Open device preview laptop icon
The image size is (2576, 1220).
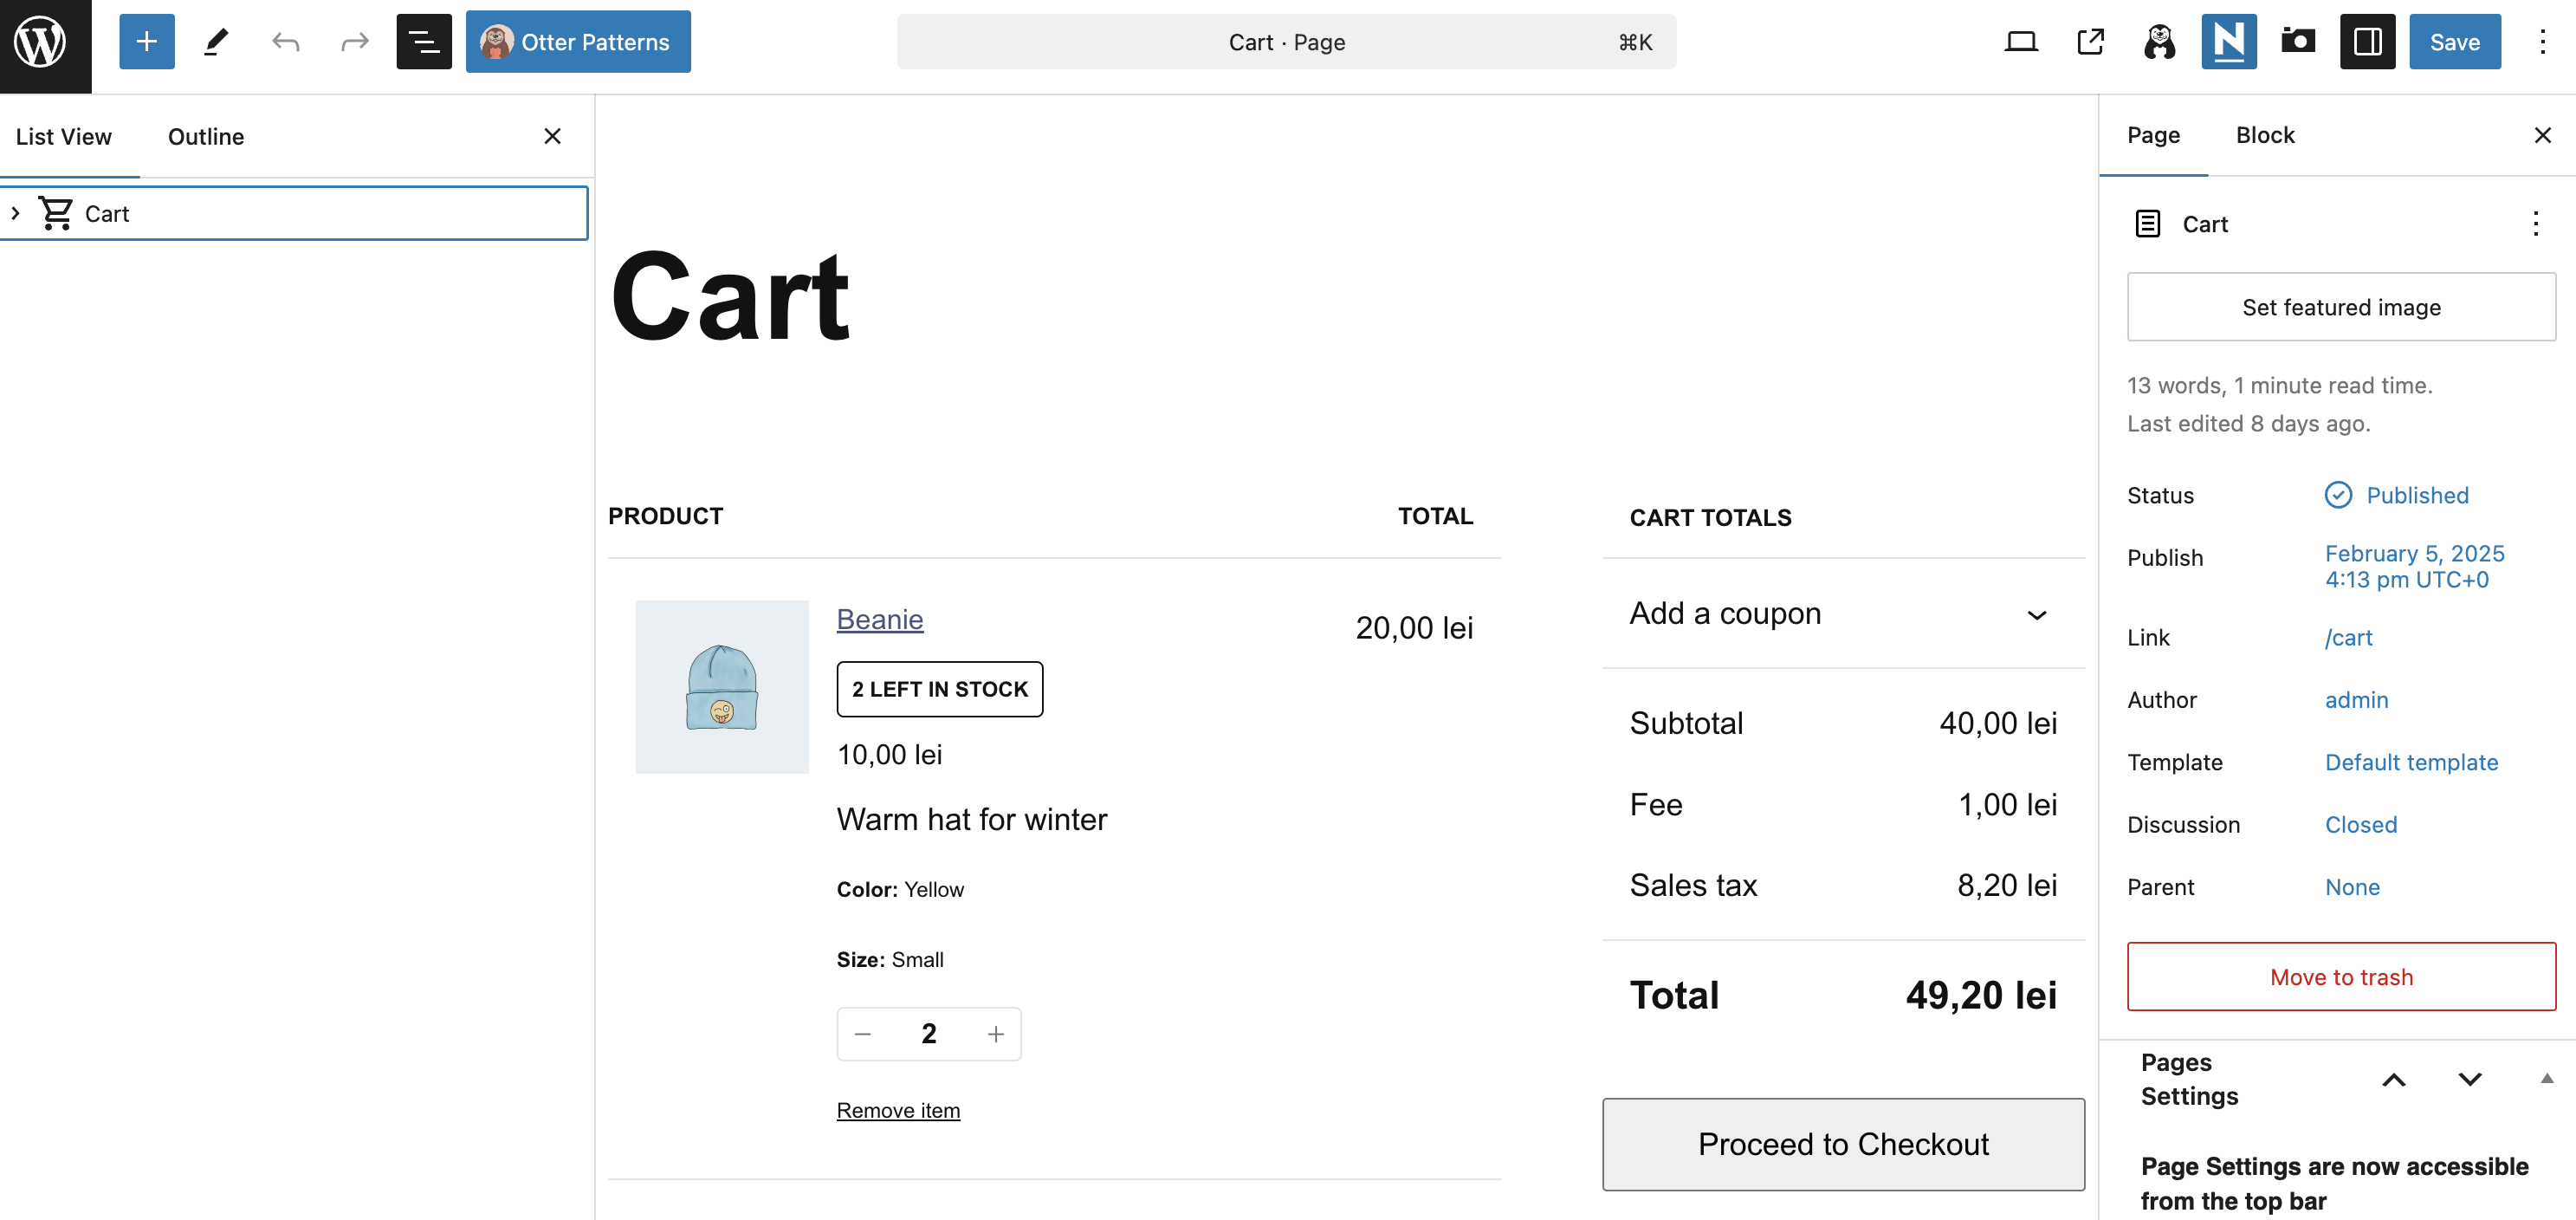click(x=2021, y=42)
